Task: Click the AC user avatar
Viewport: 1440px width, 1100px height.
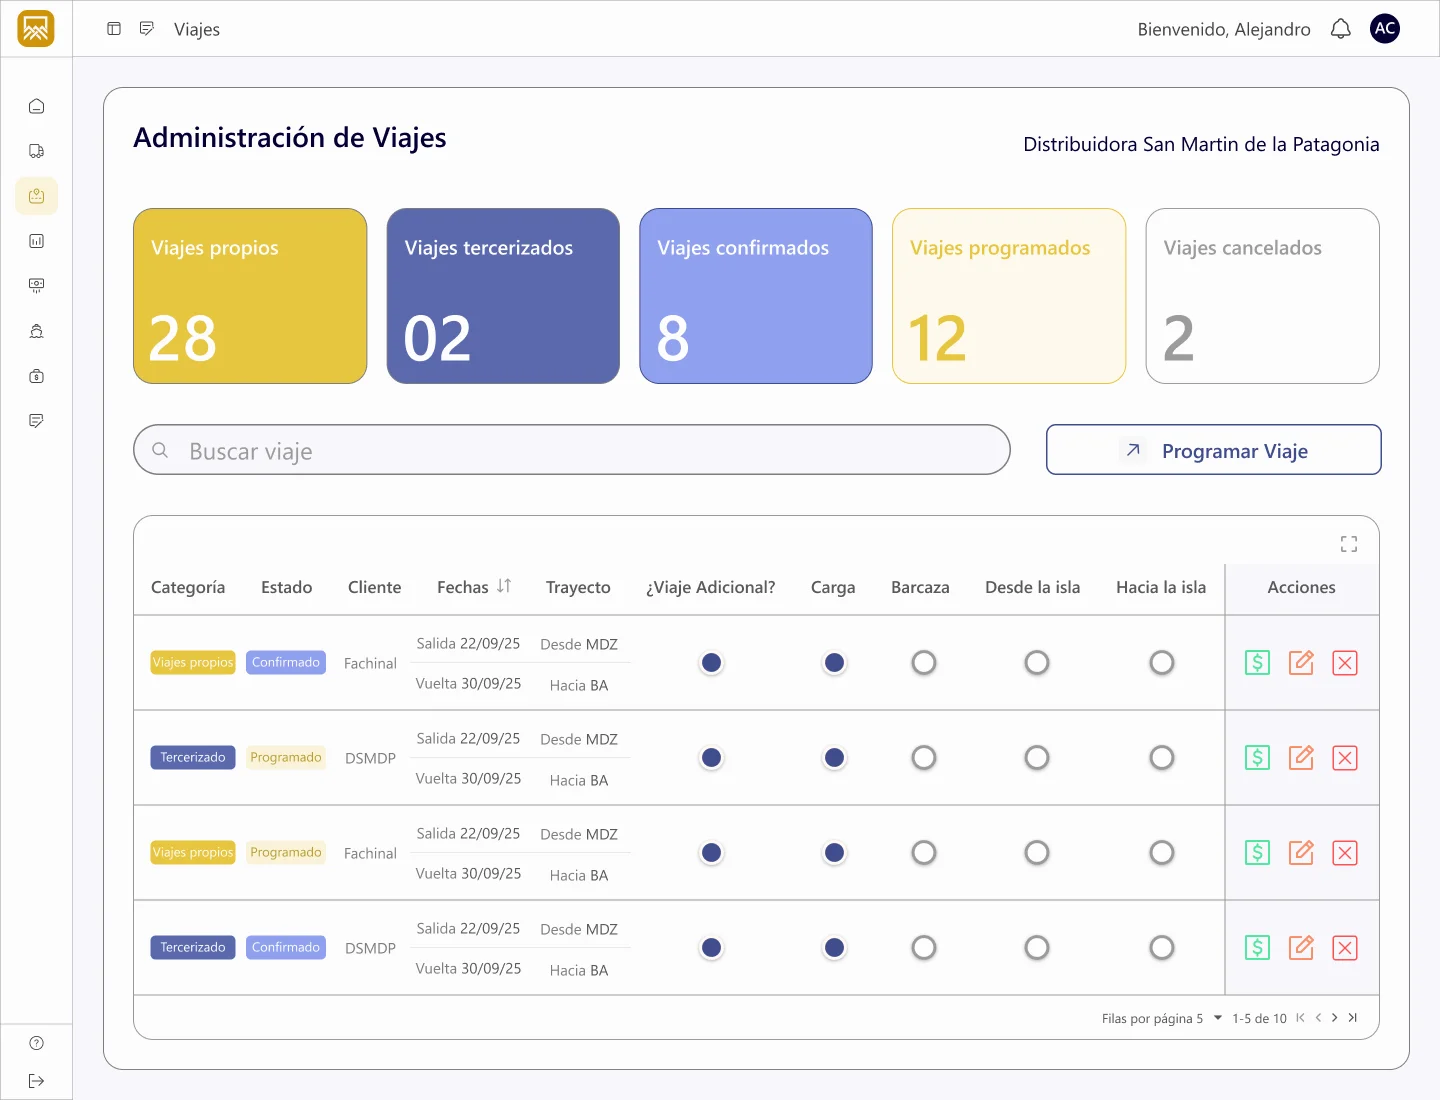Action: pos(1385,29)
